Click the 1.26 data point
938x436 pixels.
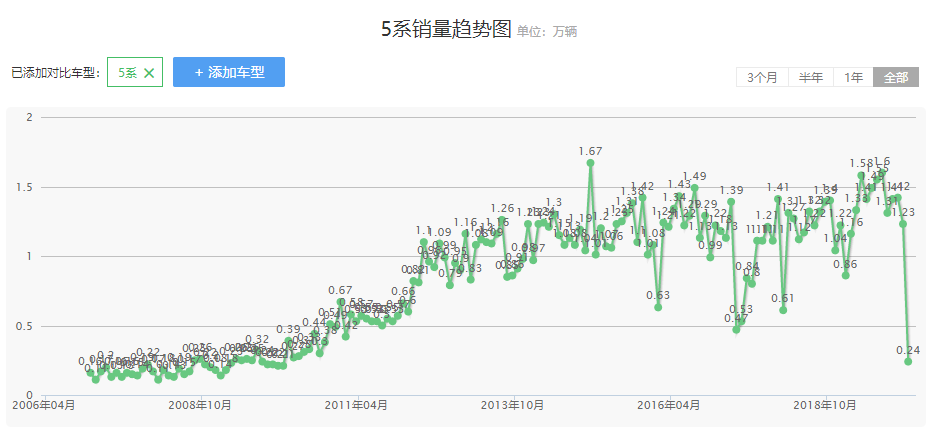pos(502,220)
